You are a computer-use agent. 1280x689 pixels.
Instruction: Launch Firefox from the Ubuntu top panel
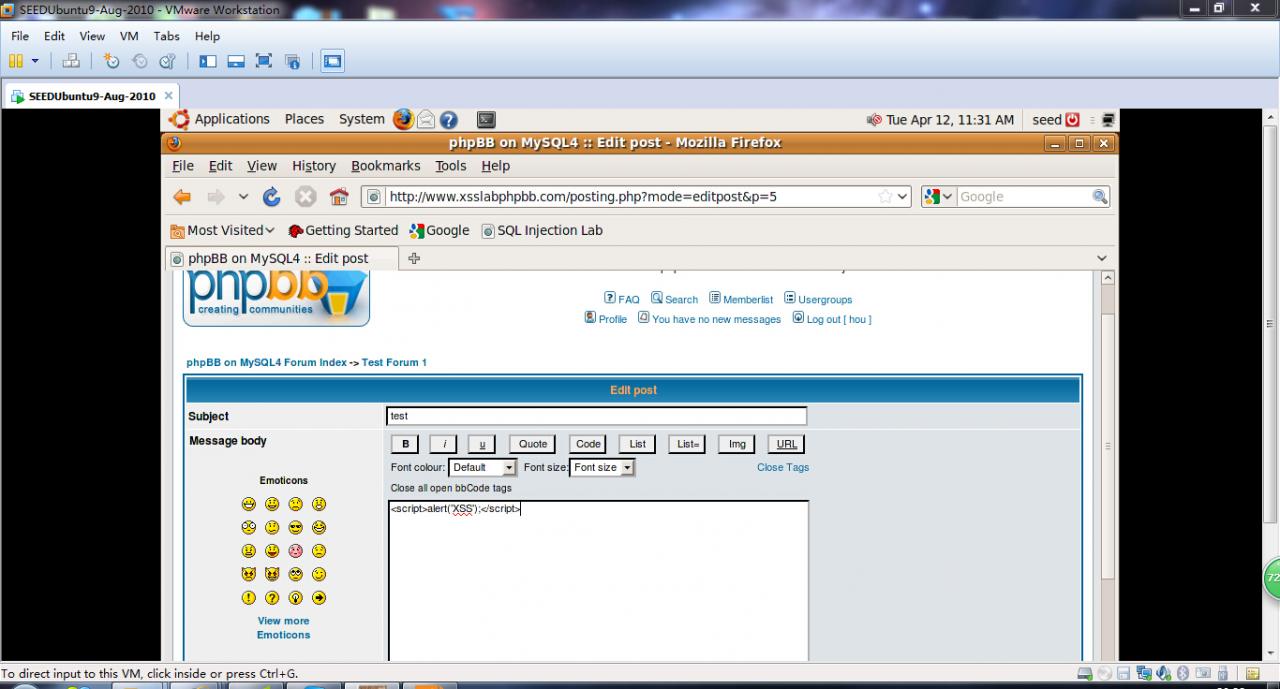pos(403,119)
